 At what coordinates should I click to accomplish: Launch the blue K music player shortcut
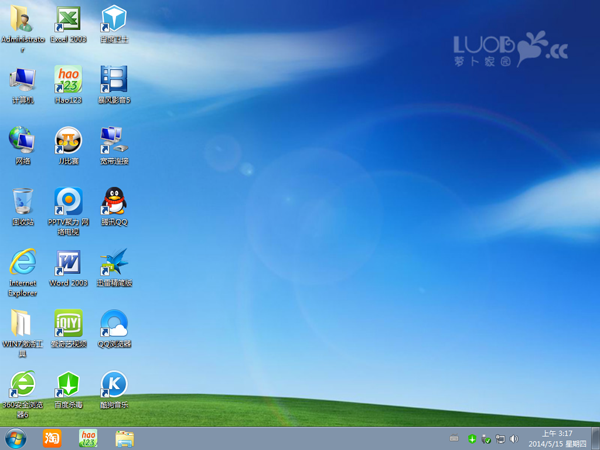[114, 383]
